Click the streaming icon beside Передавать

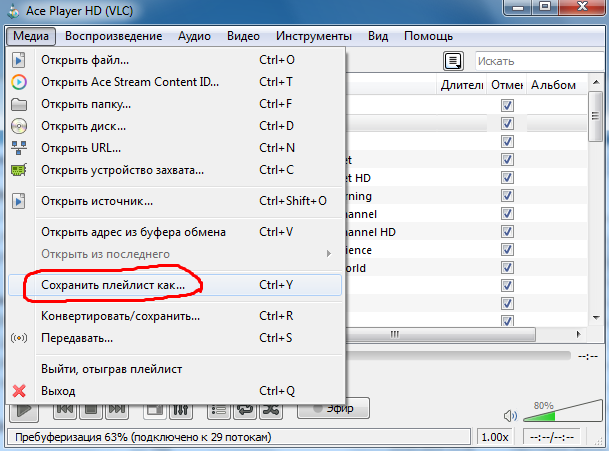pos(18,338)
